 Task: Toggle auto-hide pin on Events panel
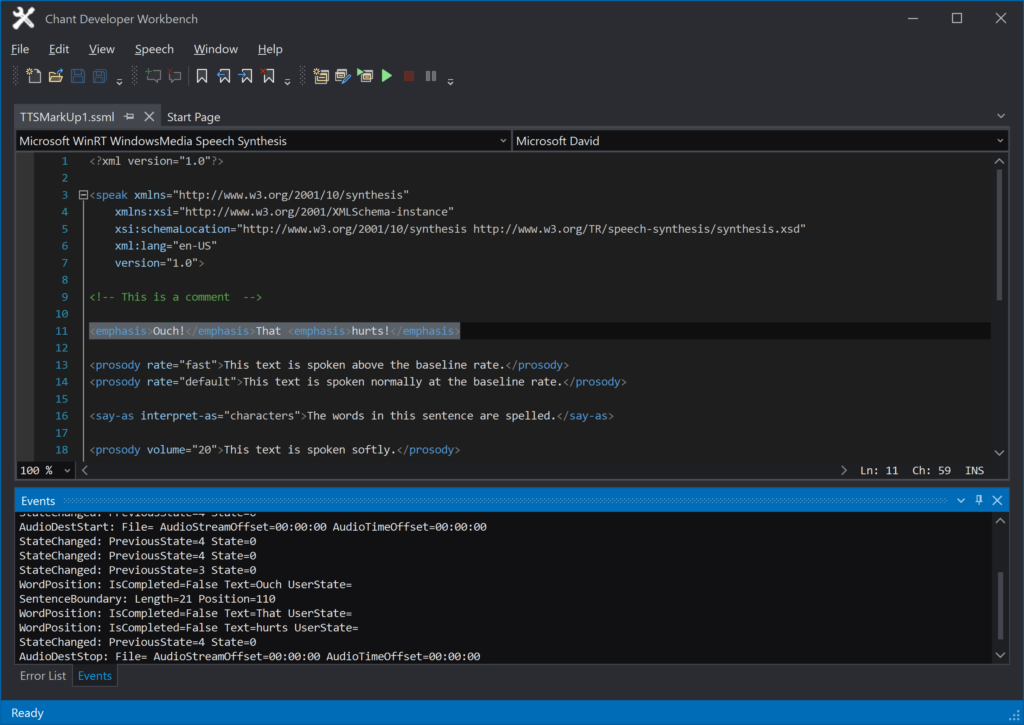(x=979, y=500)
